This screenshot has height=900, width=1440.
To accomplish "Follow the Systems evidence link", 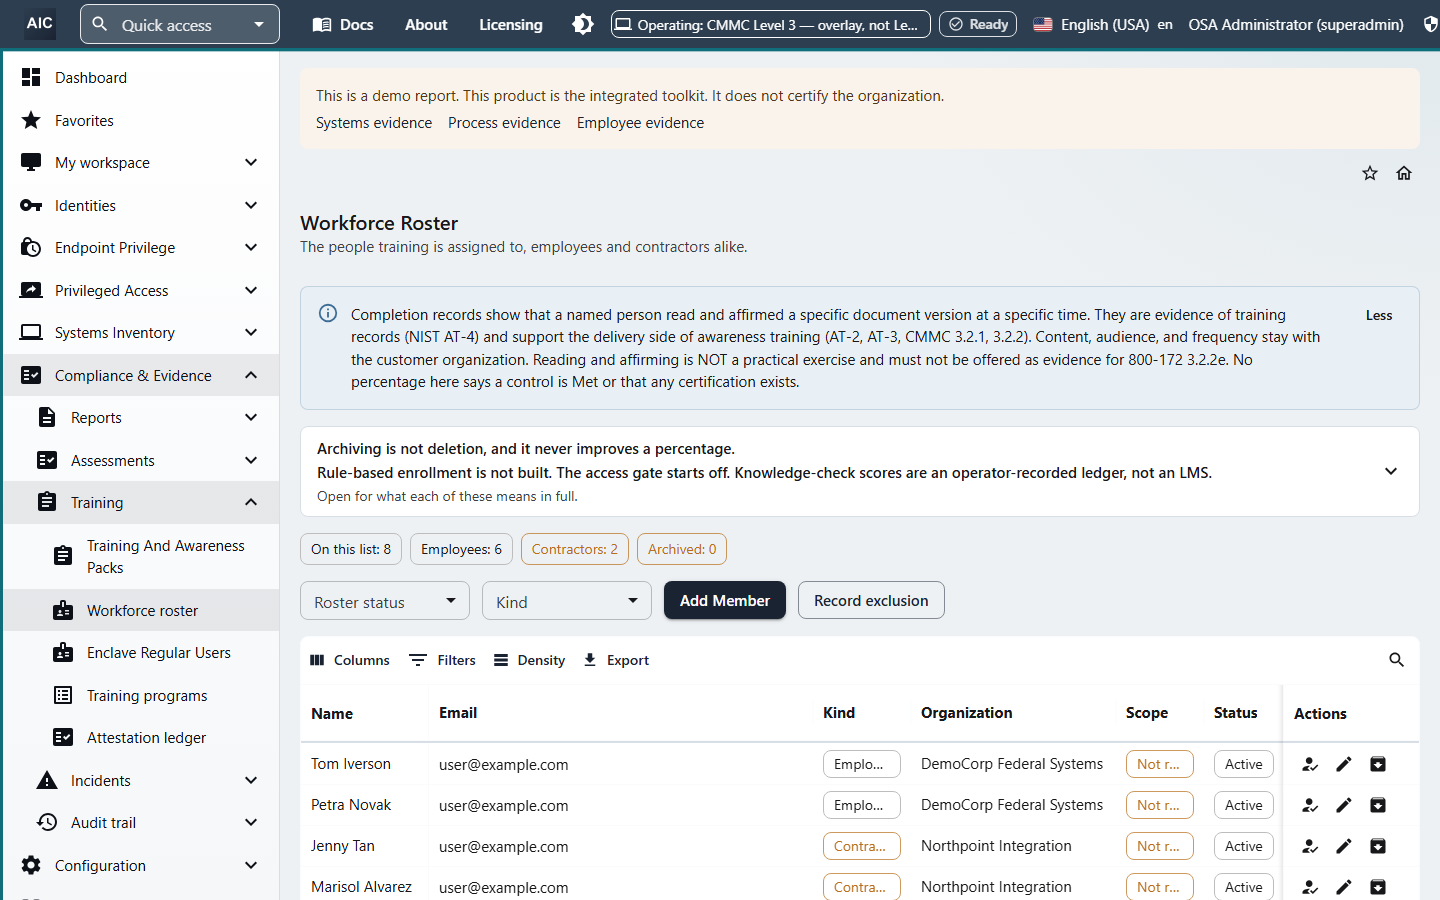I will (x=374, y=122).
